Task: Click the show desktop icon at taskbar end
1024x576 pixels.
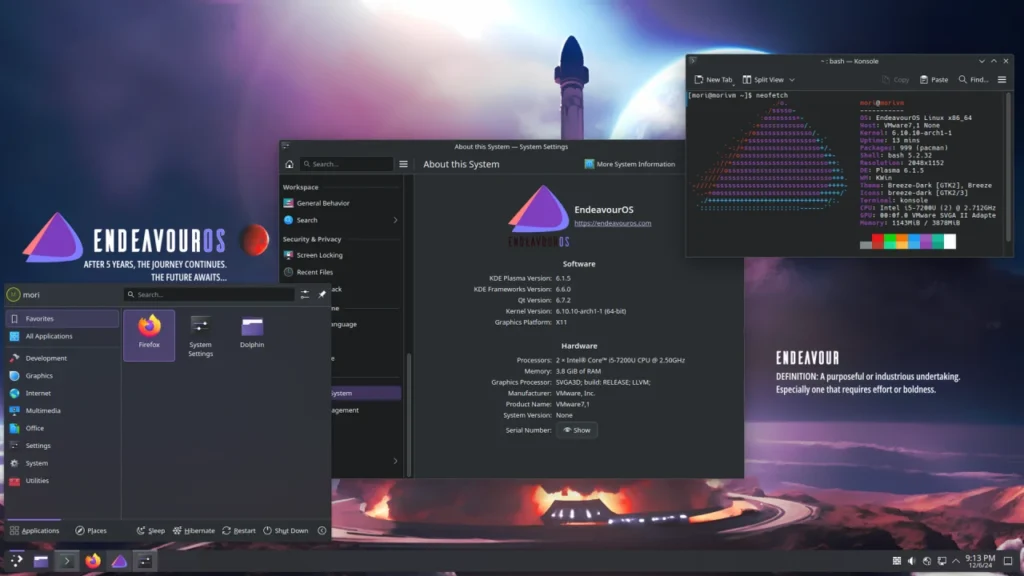Action: pos(1008,561)
